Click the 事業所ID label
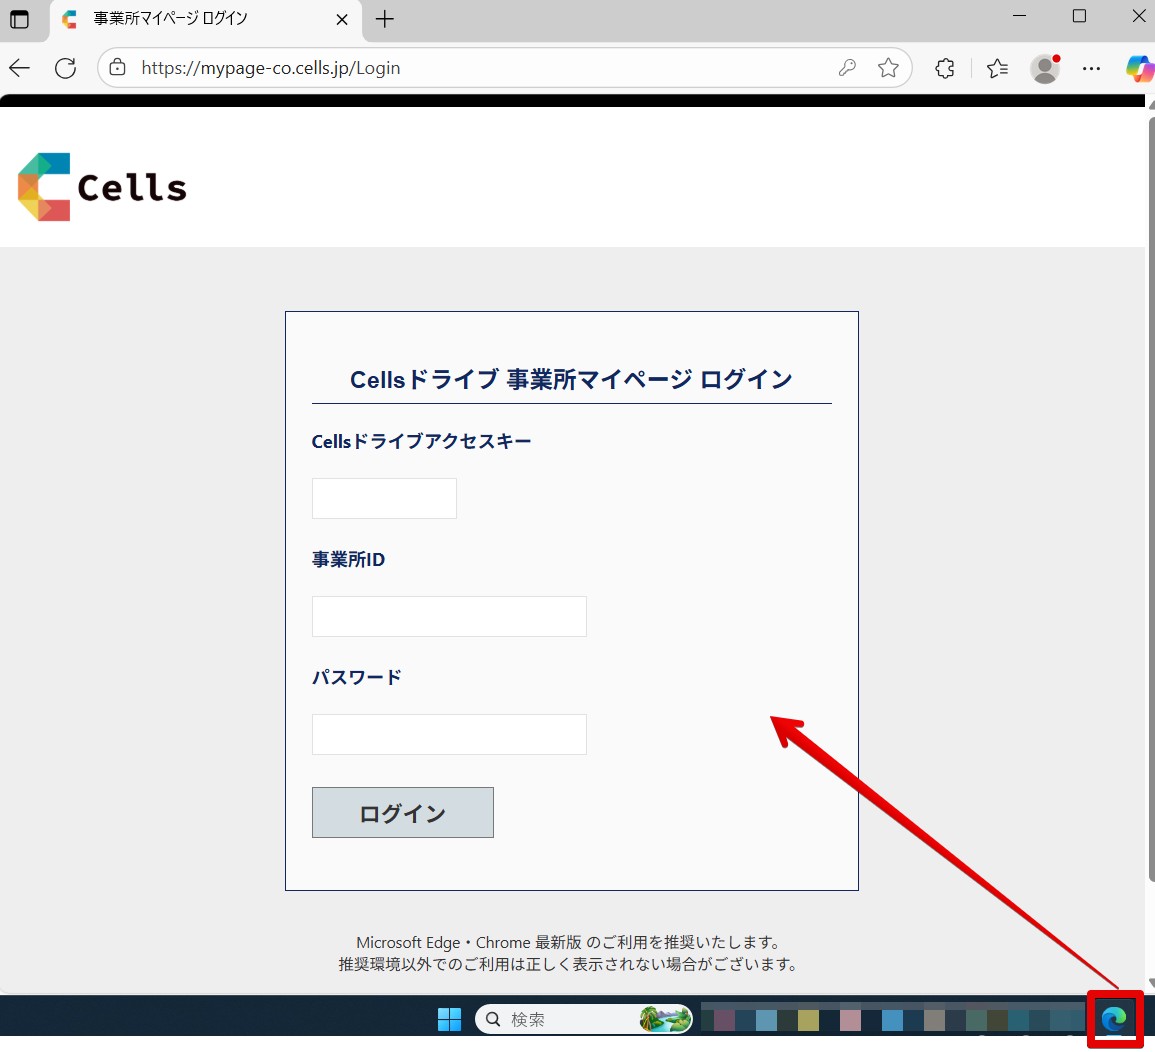 point(348,559)
